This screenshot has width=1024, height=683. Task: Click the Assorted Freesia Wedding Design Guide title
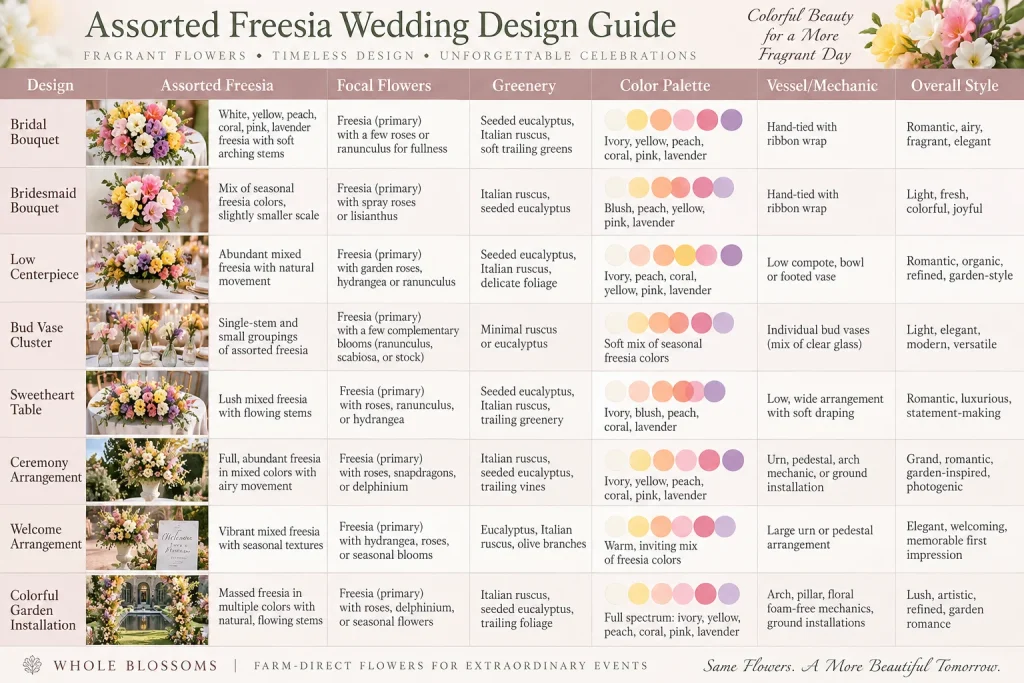tap(380, 25)
